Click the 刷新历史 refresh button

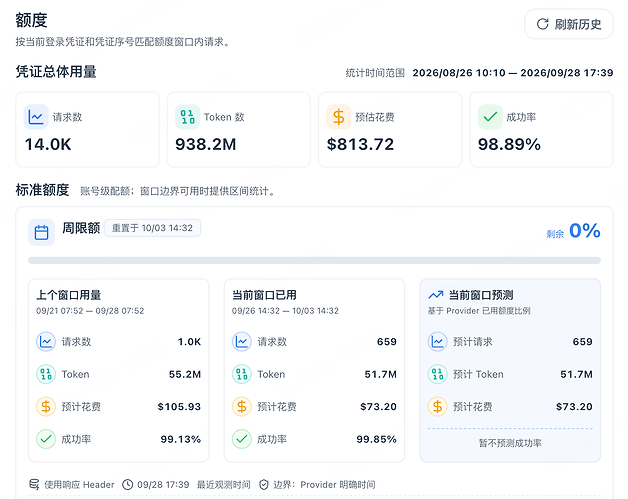coord(568,24)
